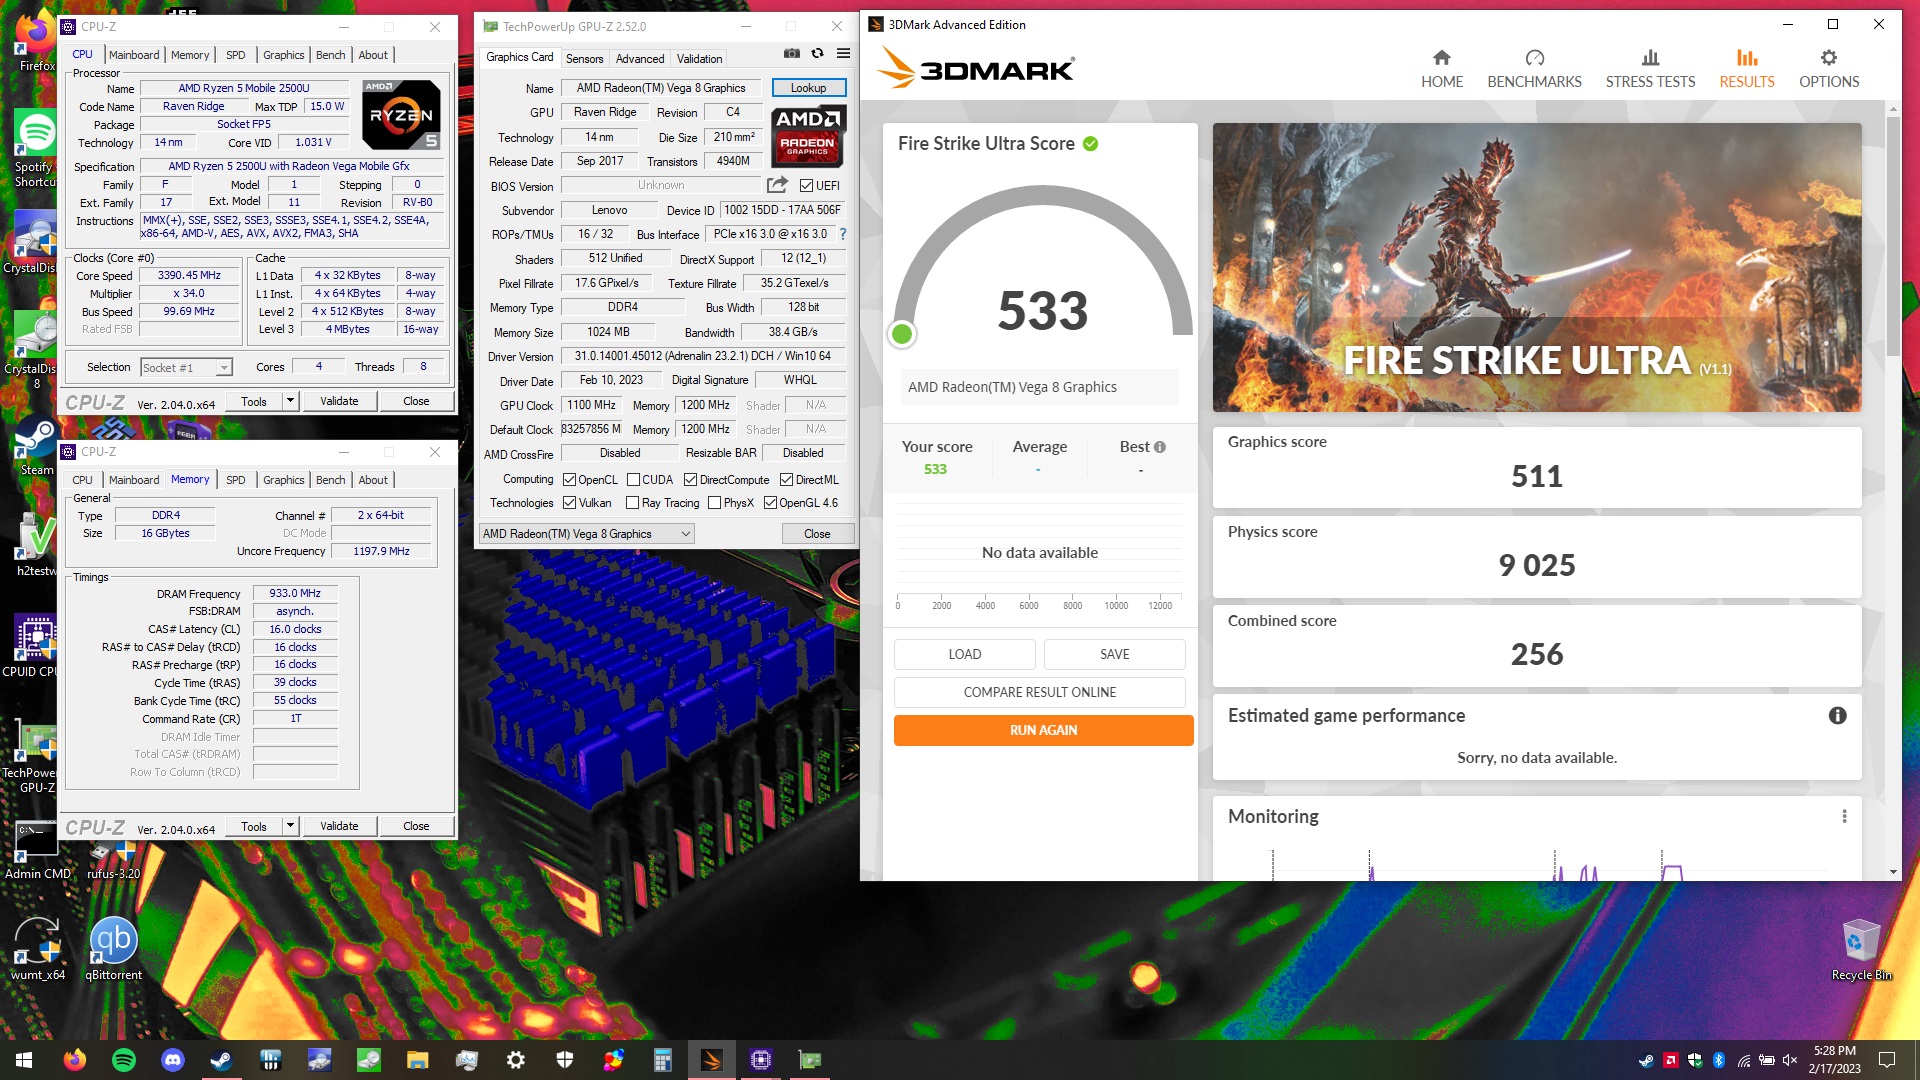1920x1080 pixels.
Task: Toggle the Vulkan checkbox
Action: [569, 503]
